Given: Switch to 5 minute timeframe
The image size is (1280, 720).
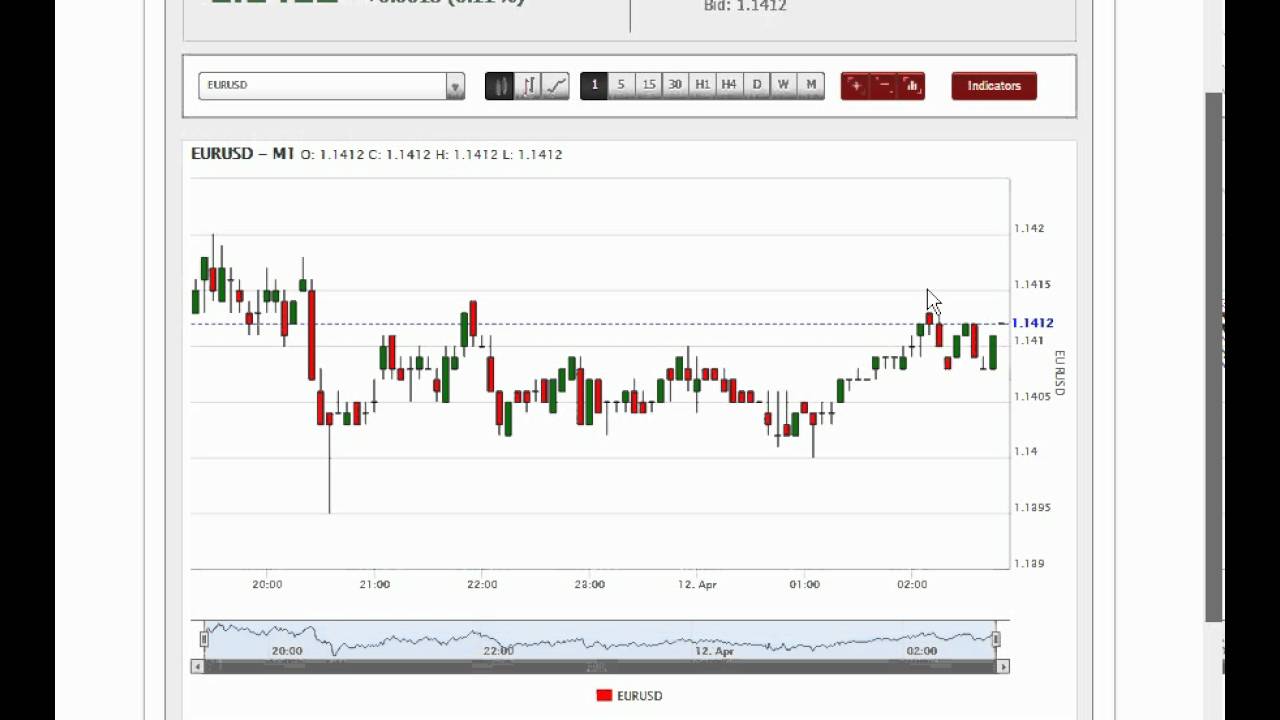Looking at the screenshot, I should [621, 85].
